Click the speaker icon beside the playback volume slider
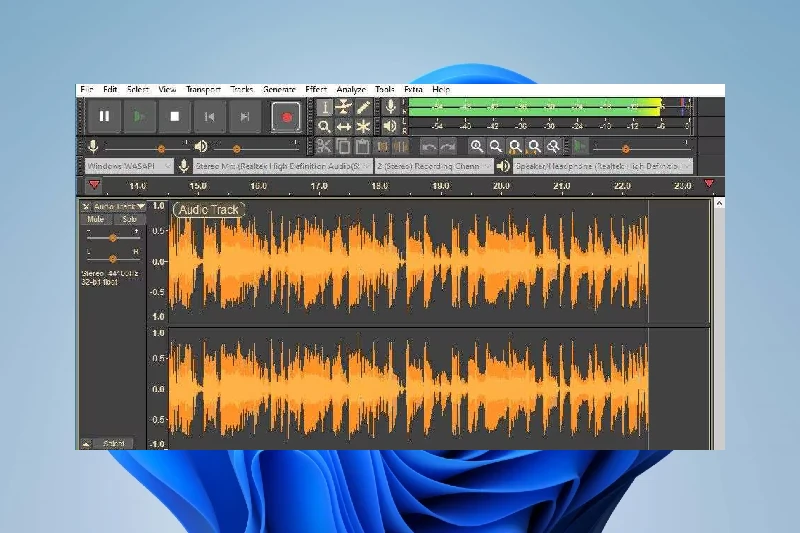 [x=201, y=147]
